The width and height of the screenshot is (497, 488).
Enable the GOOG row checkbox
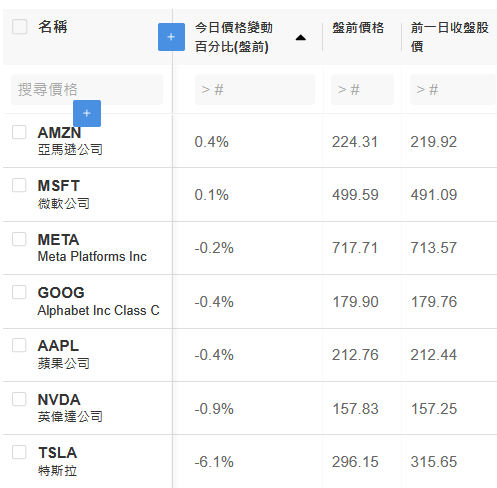click(19, 292)
